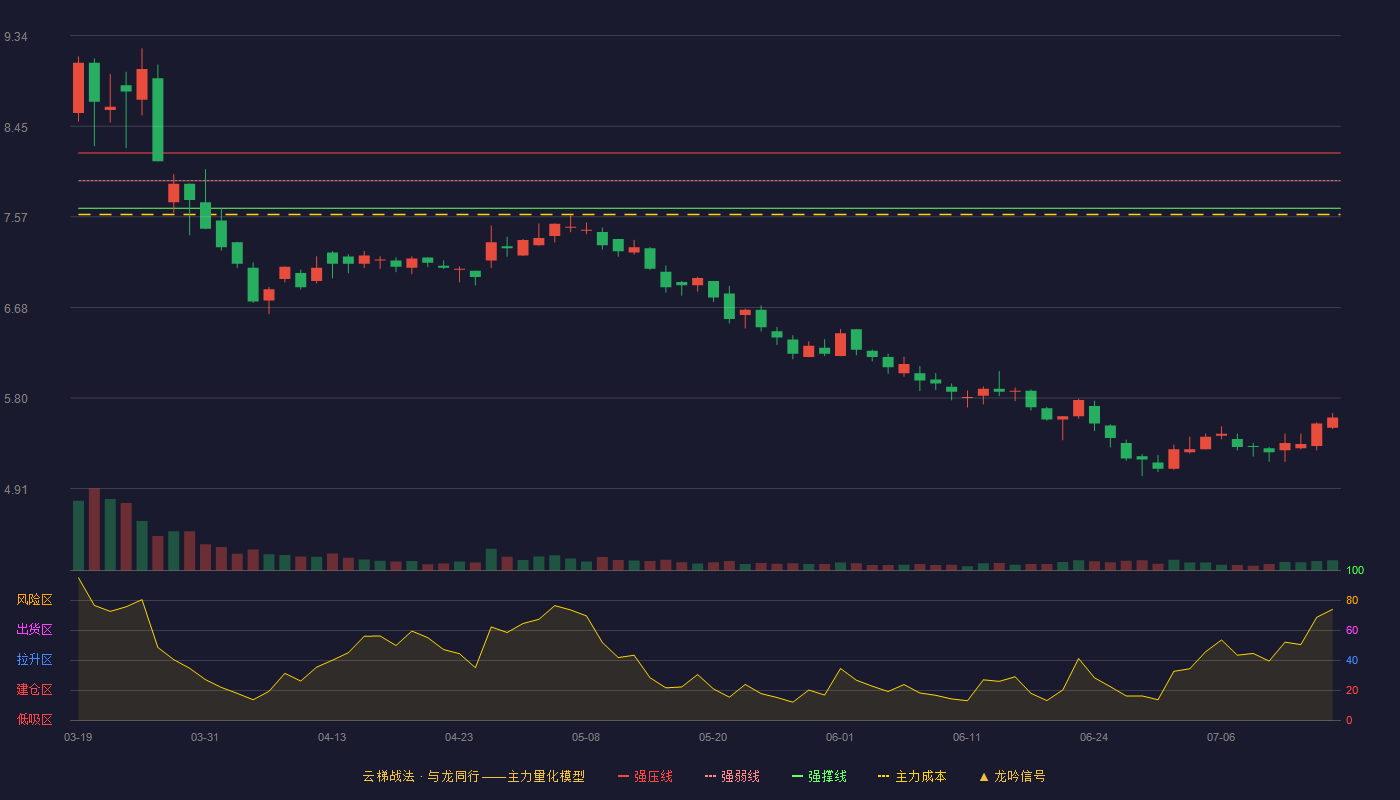Click the tallest red volume bar
Screen dimensions: 1400x800
(94, 530)
